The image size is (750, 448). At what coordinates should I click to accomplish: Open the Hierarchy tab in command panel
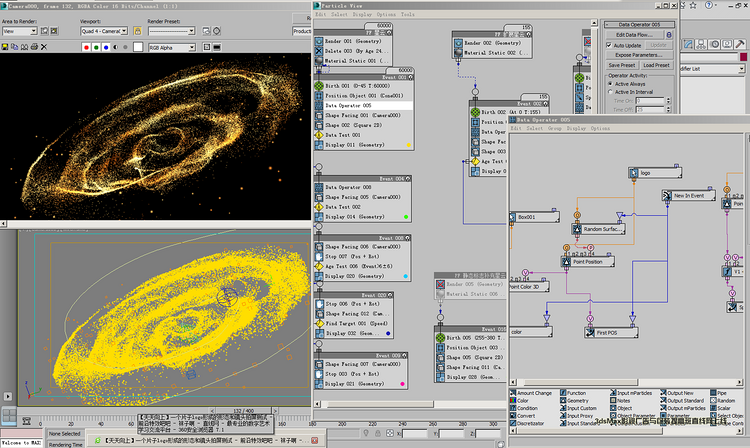(x=701, y=44)
